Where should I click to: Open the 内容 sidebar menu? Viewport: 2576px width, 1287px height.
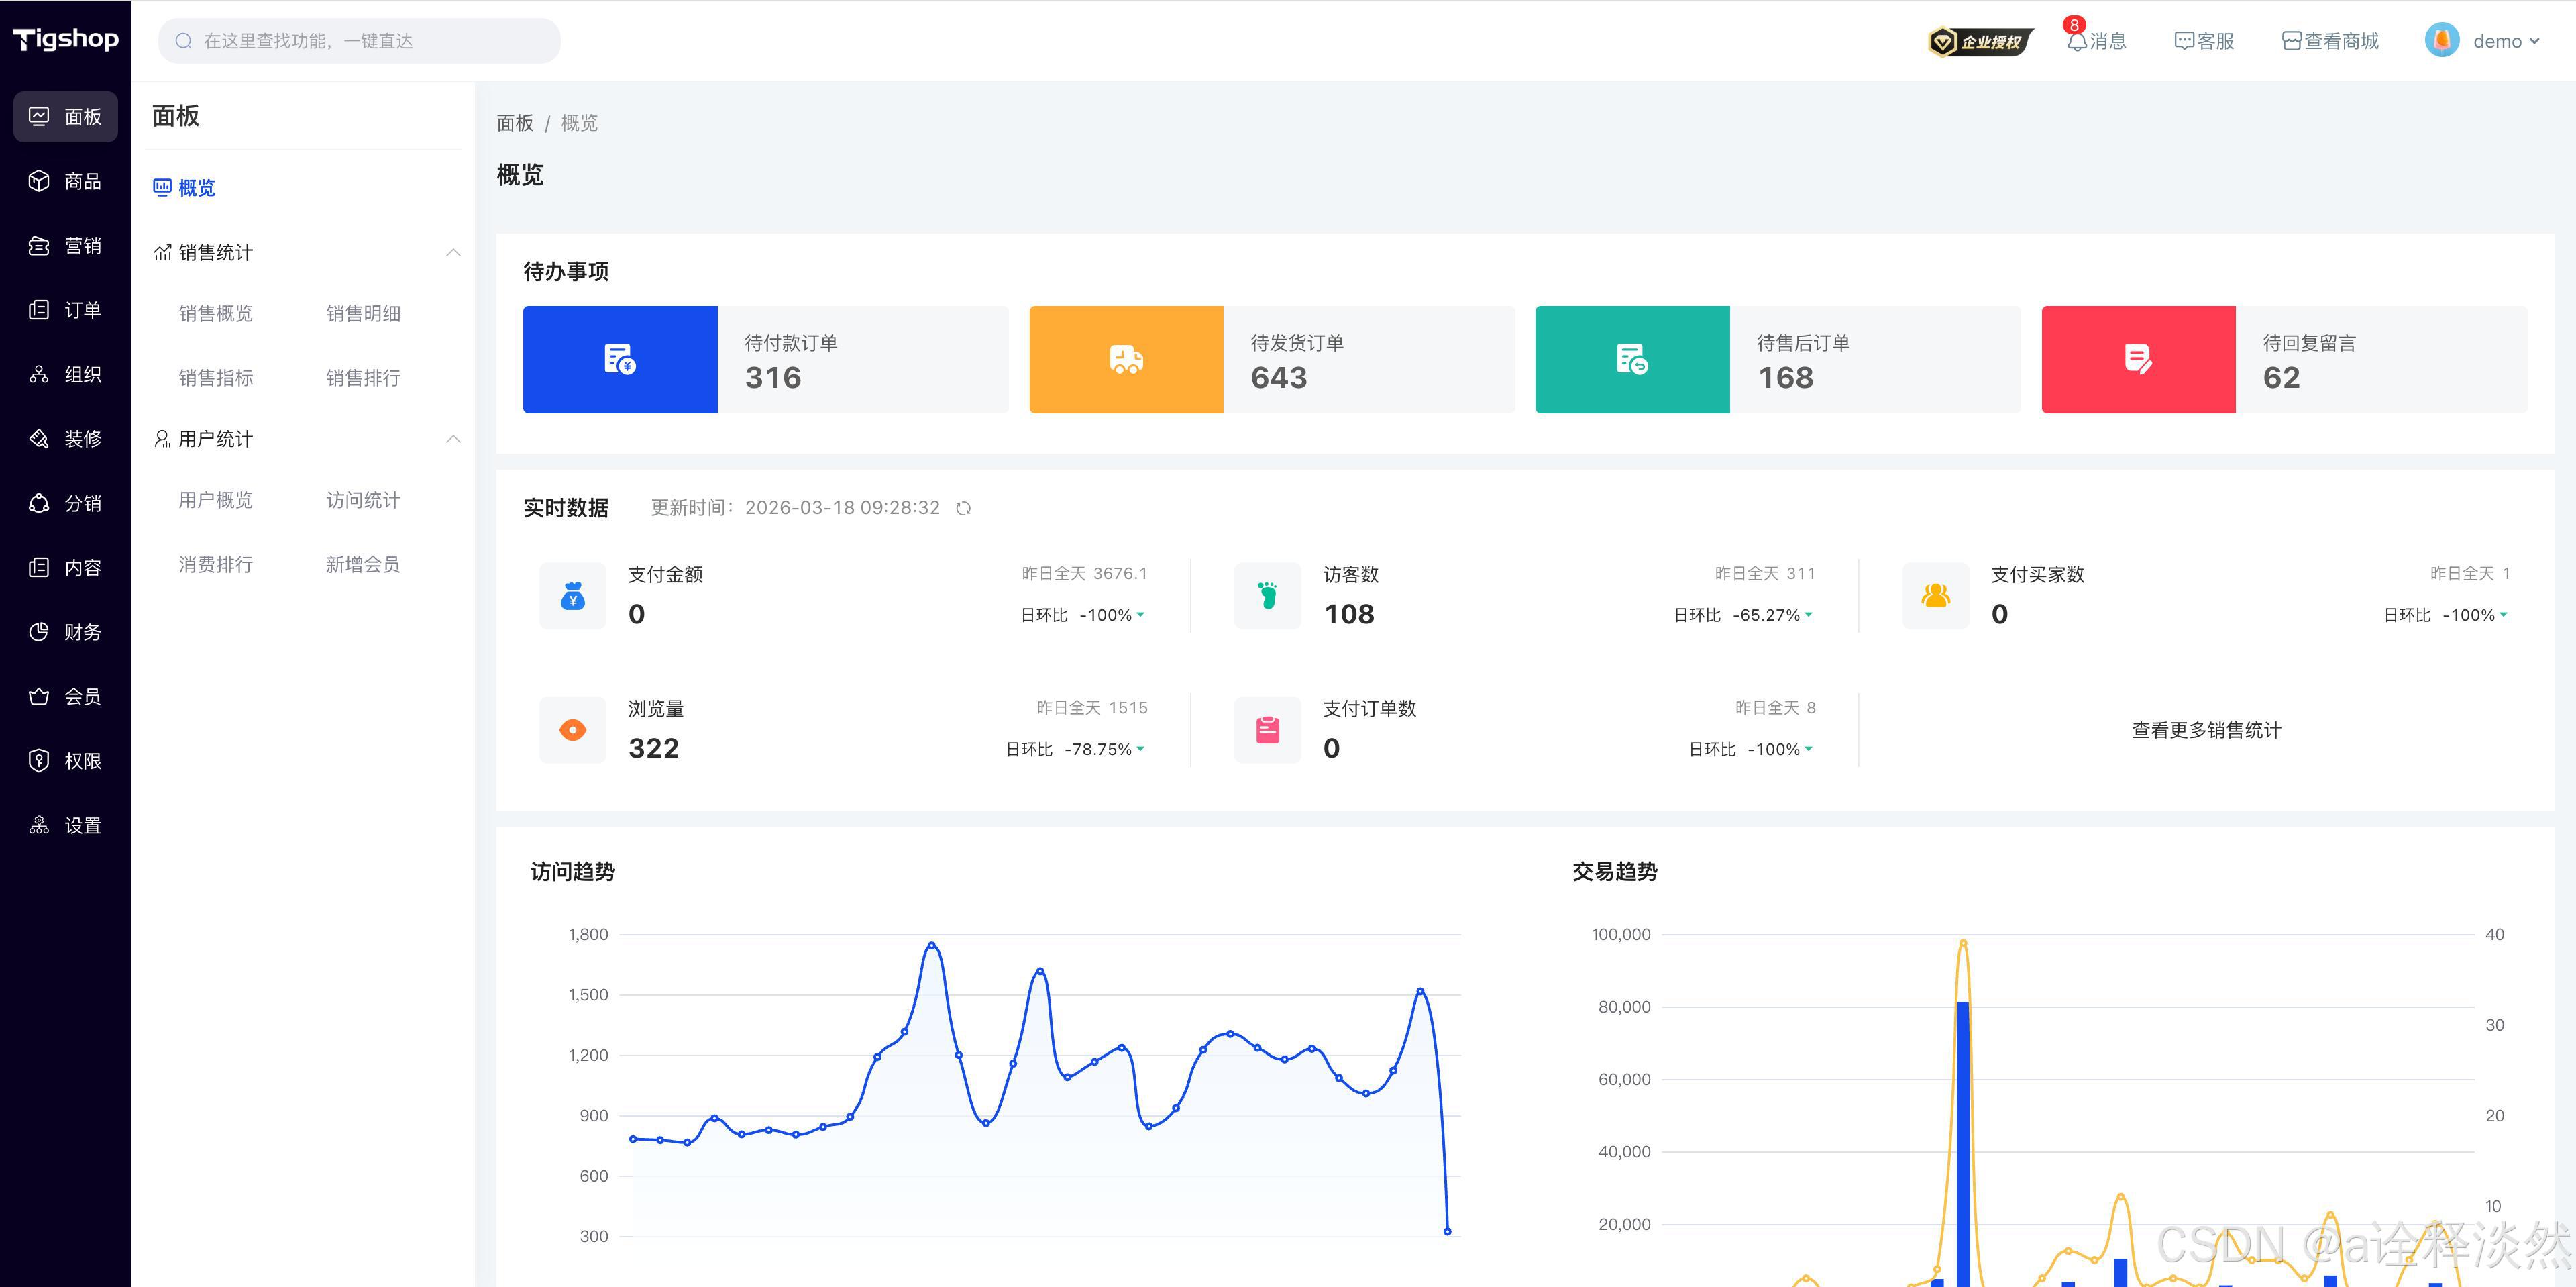click(x=65, y=568)
